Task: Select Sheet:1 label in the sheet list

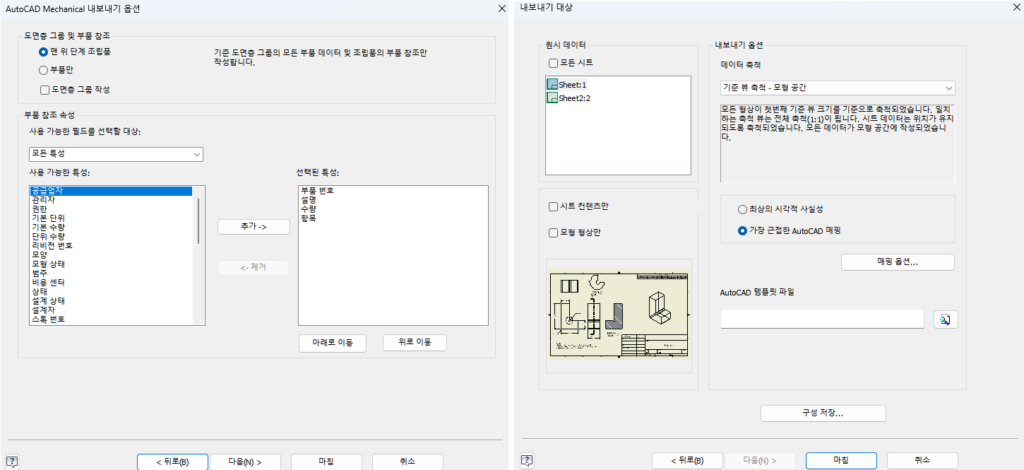Action: tap(573, 85)
